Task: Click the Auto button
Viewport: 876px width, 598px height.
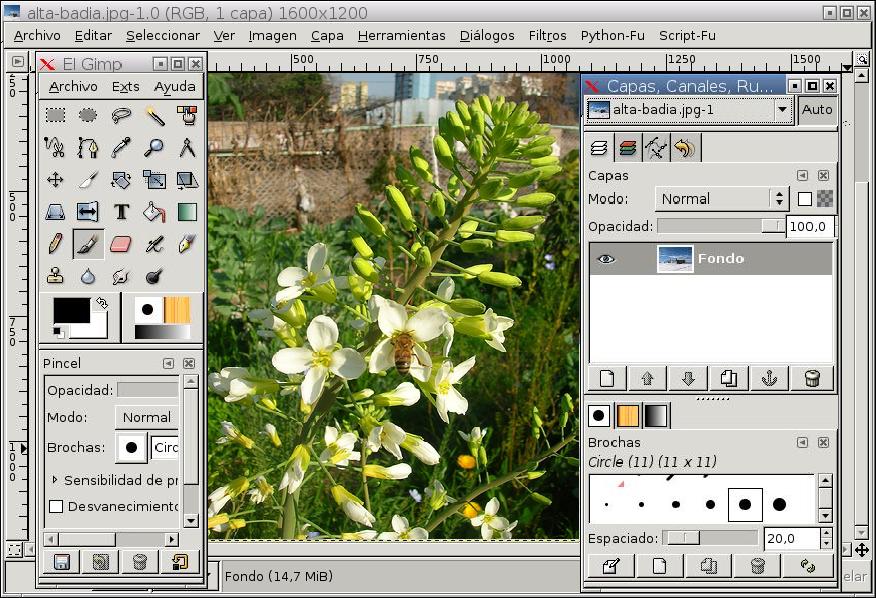Action: [x=817, y=110]
